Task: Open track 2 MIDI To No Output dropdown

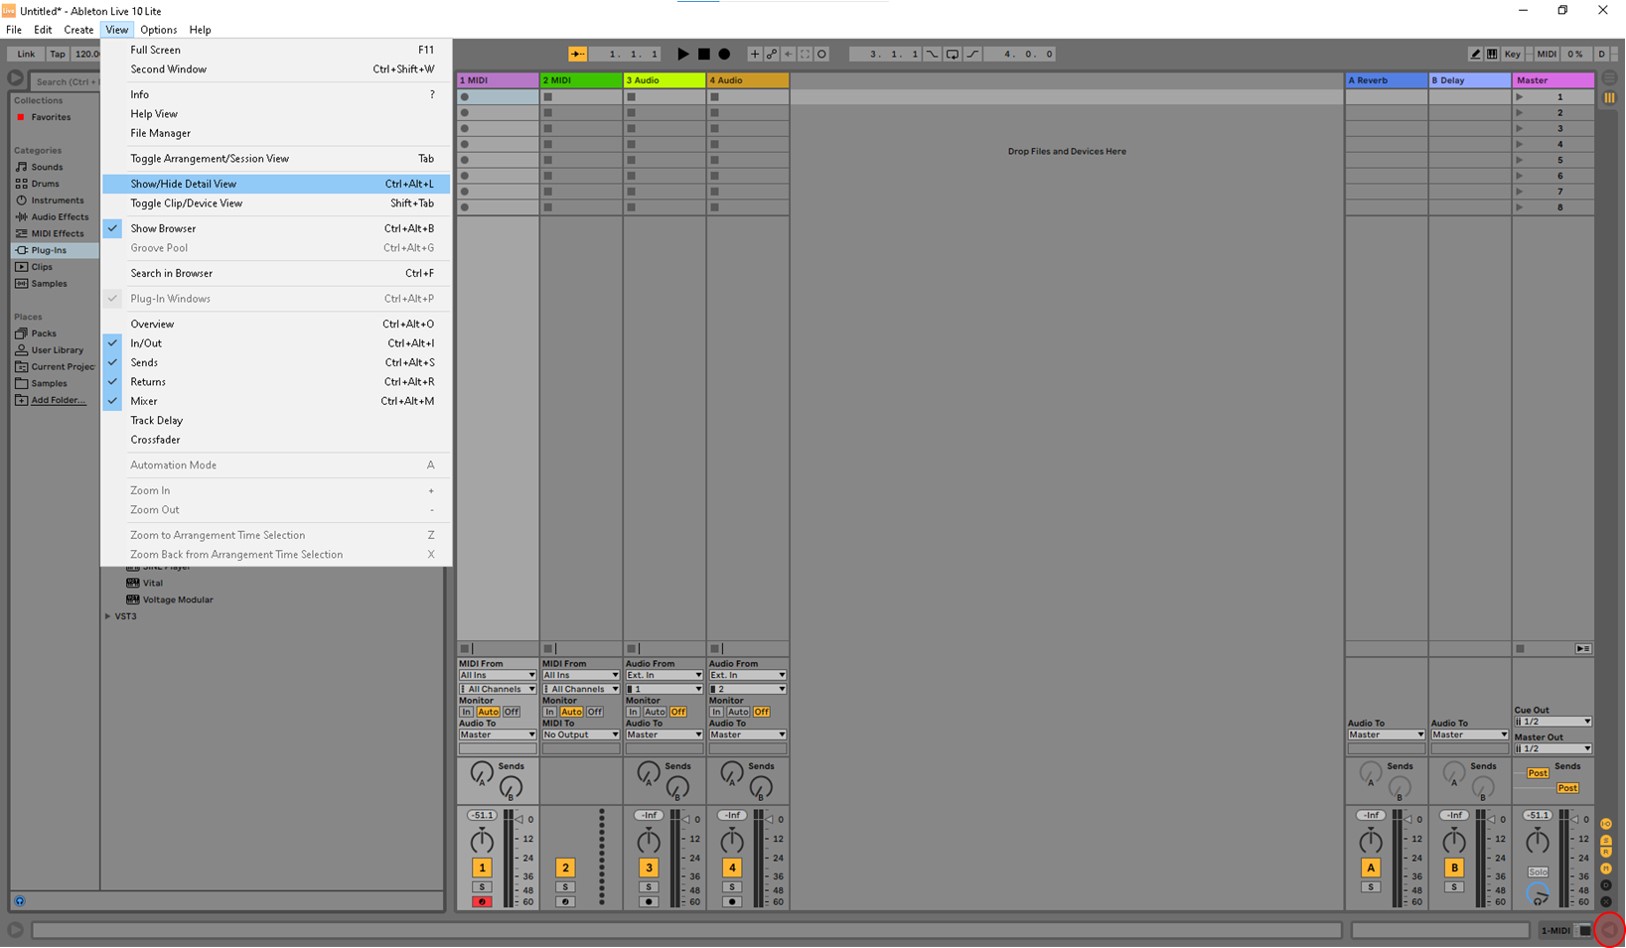Action: point(581,735)
